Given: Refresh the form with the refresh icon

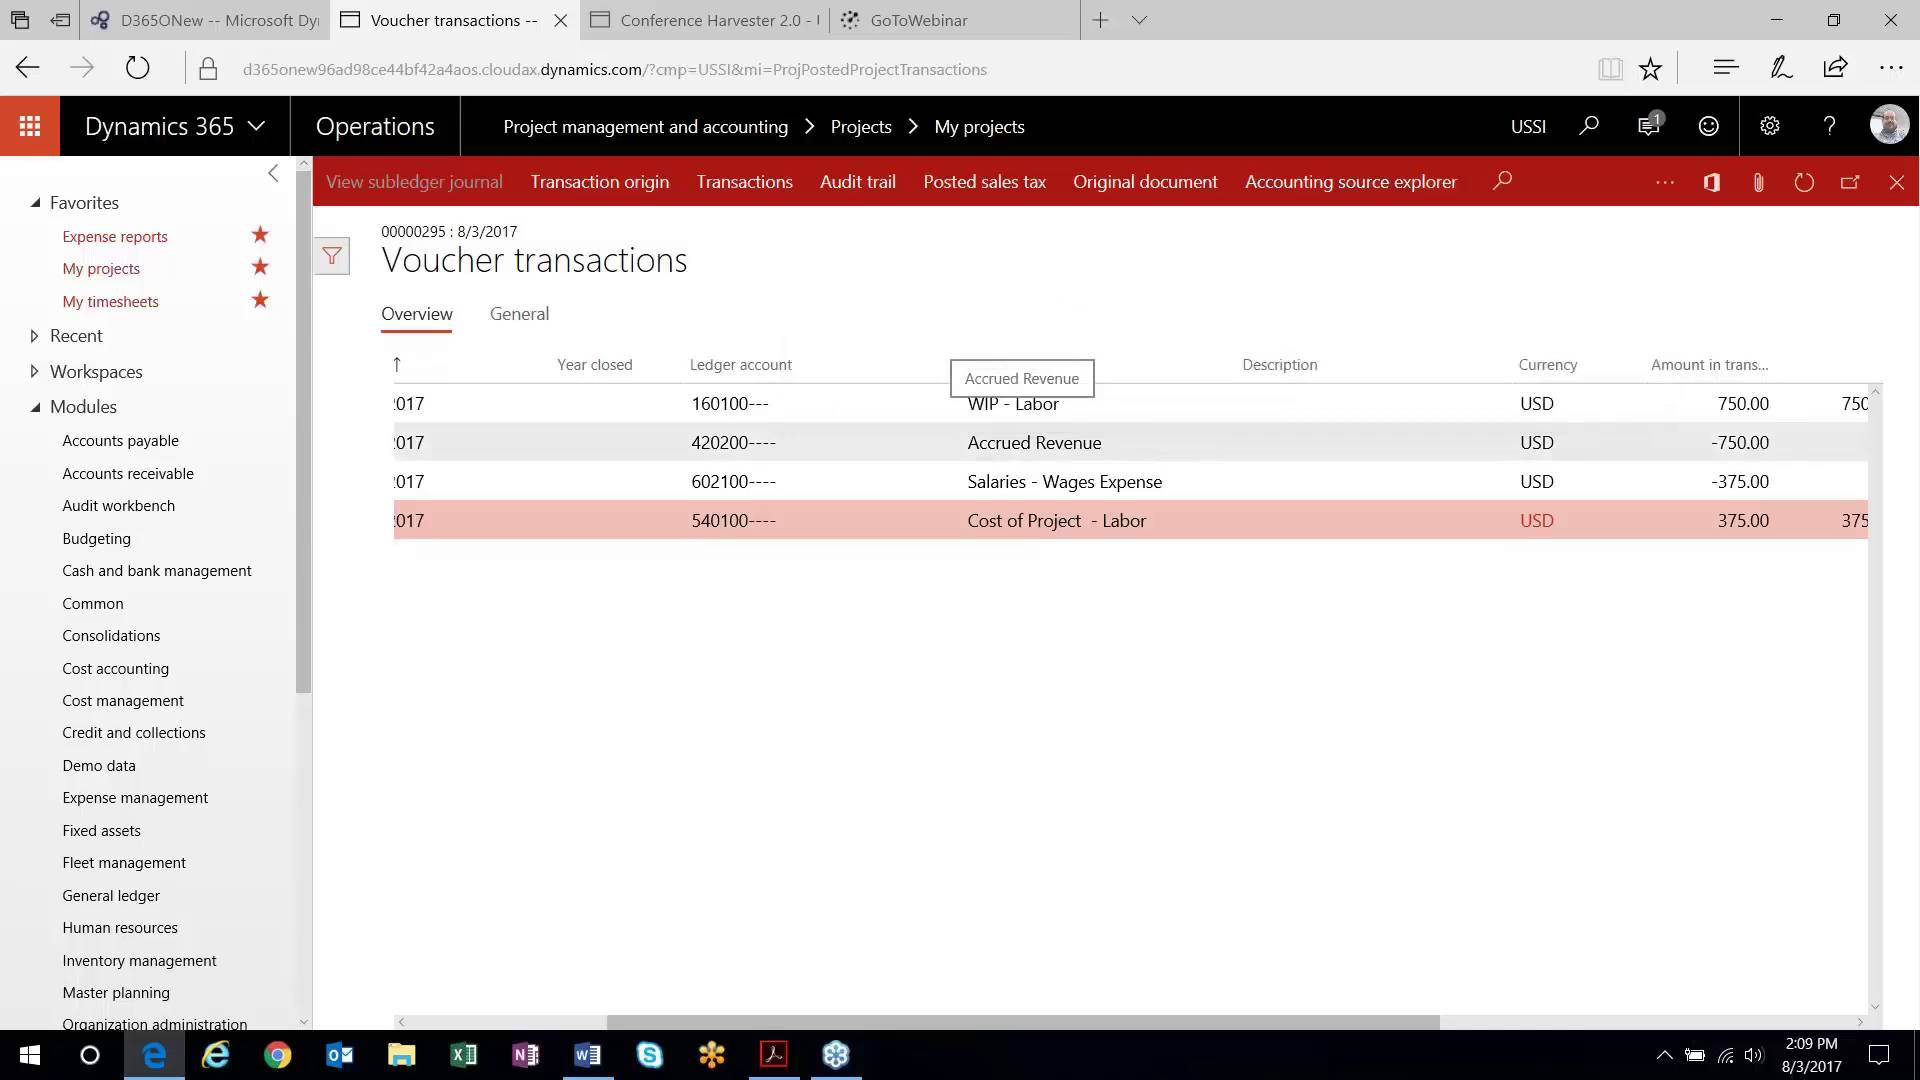Looking at the screenshot, I should click(1804, 182).
